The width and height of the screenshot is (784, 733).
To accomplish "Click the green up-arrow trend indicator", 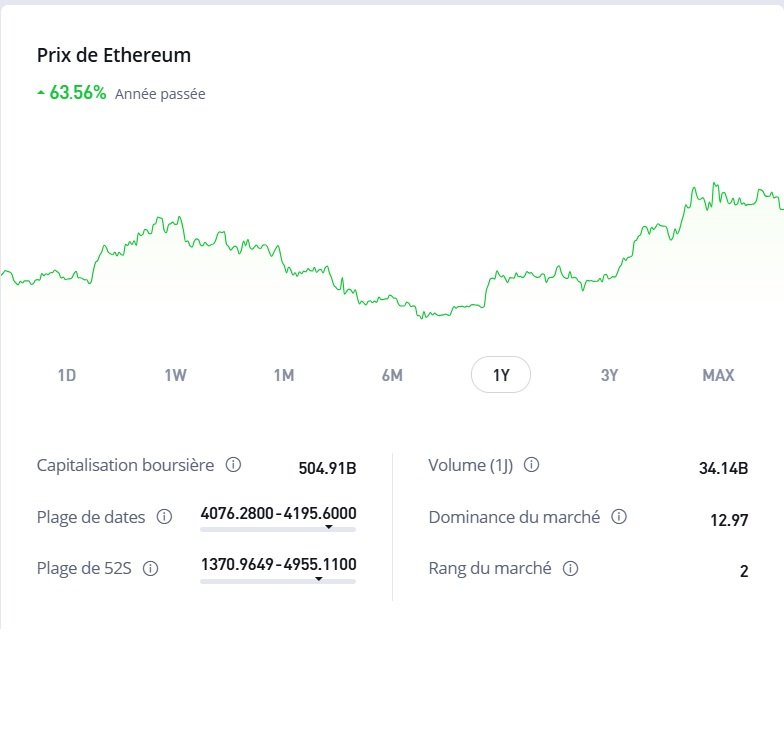I will click(41, 92).
